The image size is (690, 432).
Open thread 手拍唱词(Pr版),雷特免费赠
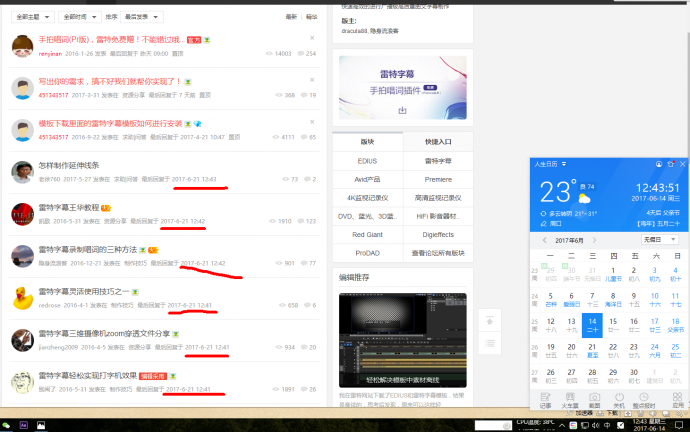pyautogui.click(x=110, y=40)
